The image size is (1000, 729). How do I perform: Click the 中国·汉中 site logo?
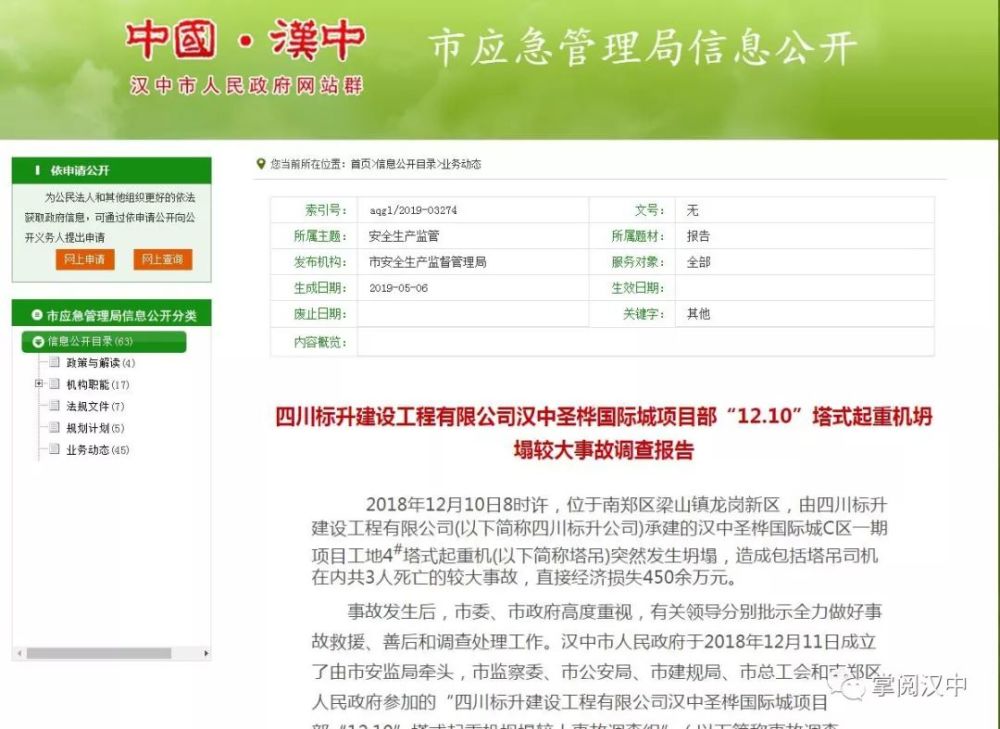pyautogui.click(x=246, y=40)
